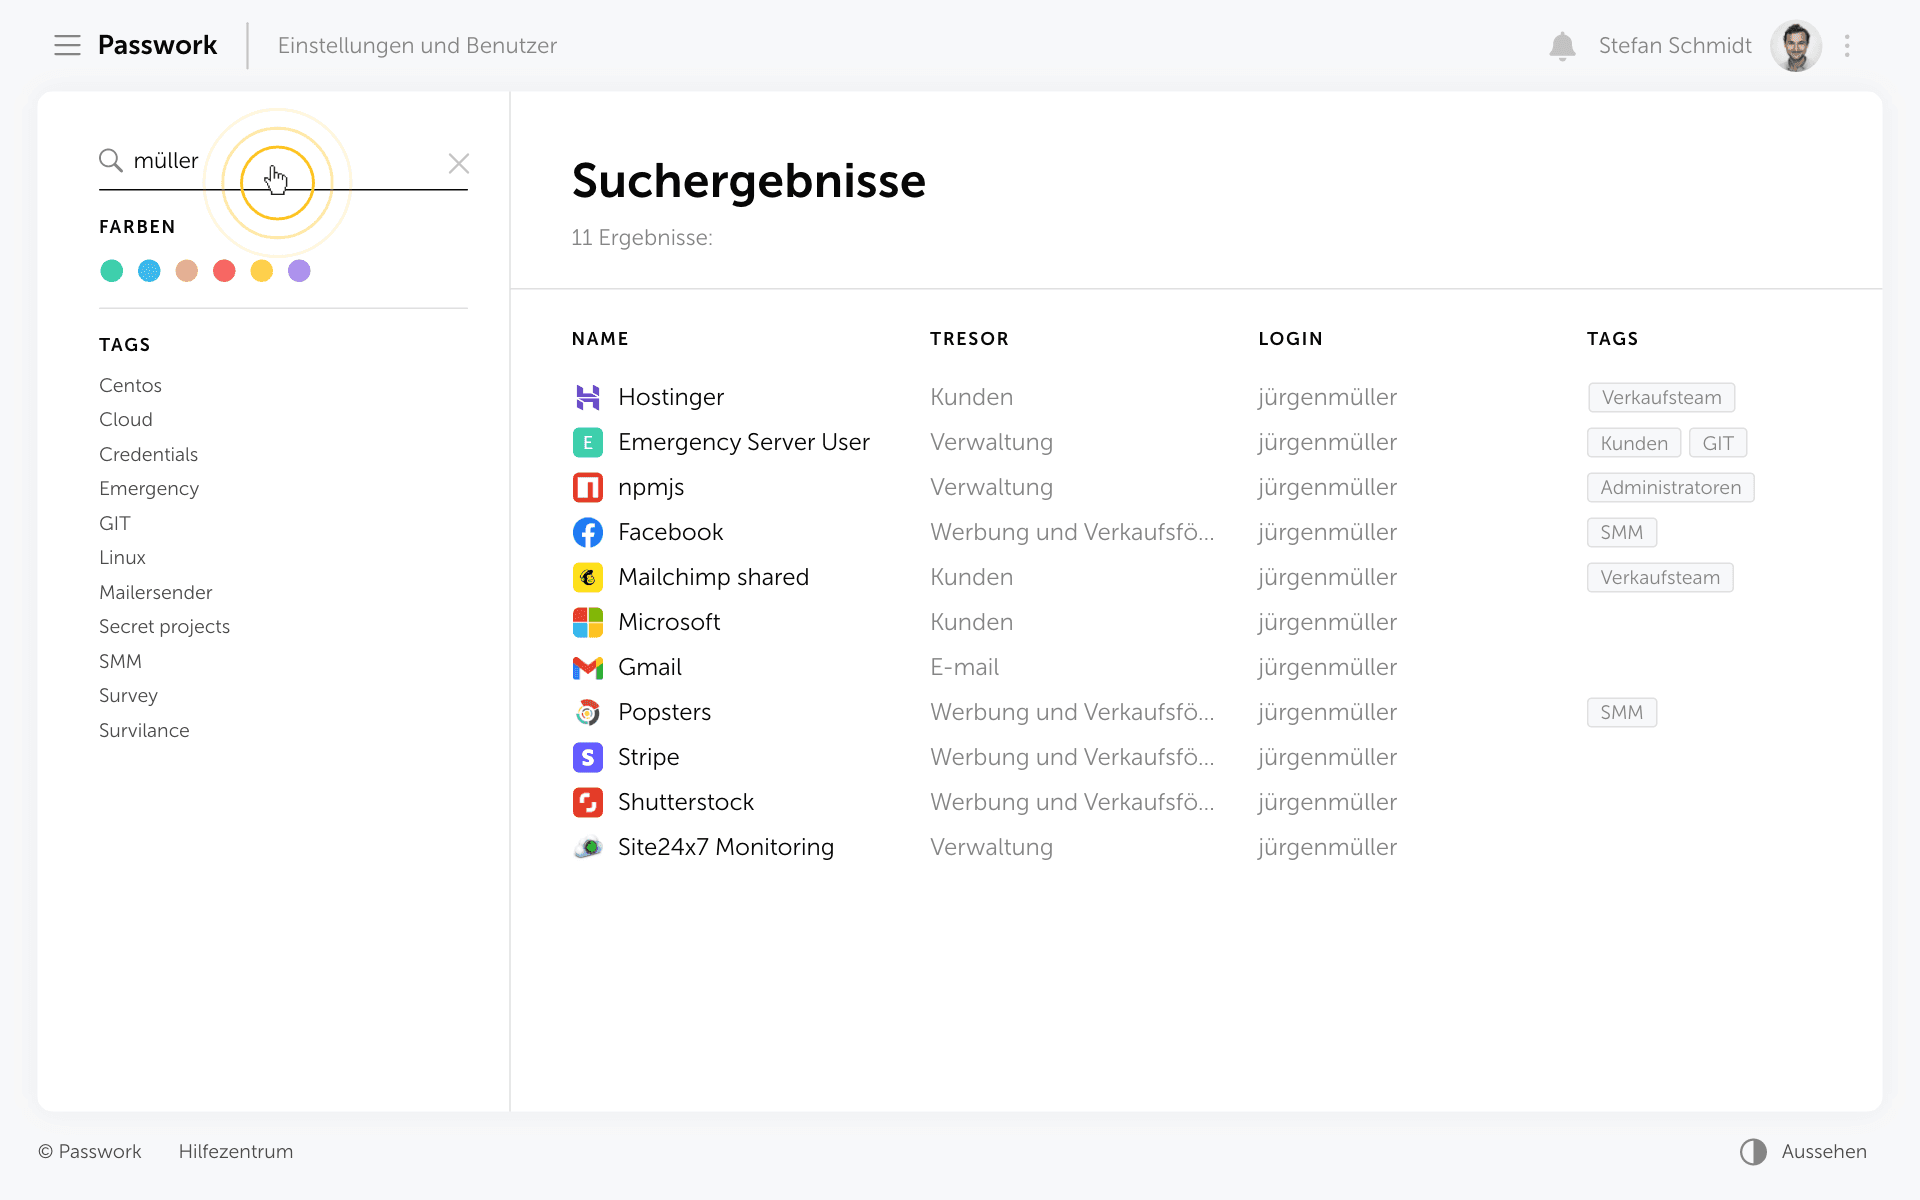1920x1200 pixels.
Task: Select the Credentials tag filter
Action: pyautogui.click(x=148, y=454)
